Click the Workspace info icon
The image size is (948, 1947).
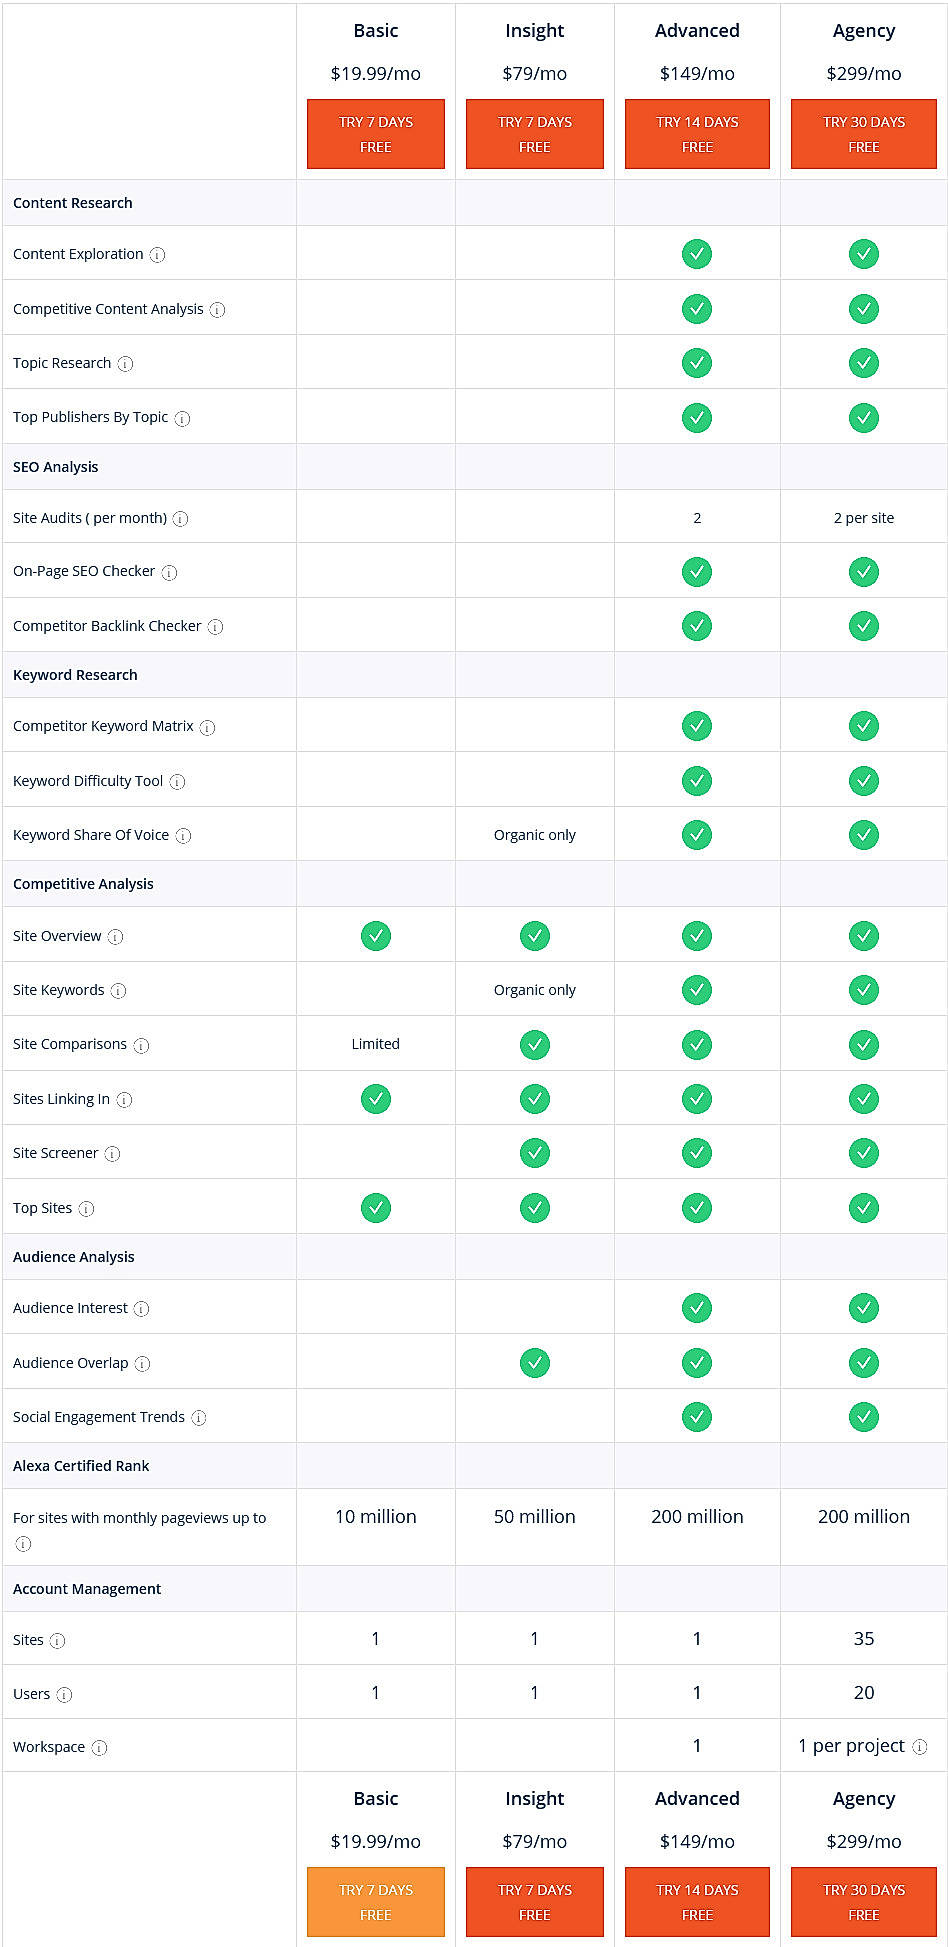coord(98,1747)
